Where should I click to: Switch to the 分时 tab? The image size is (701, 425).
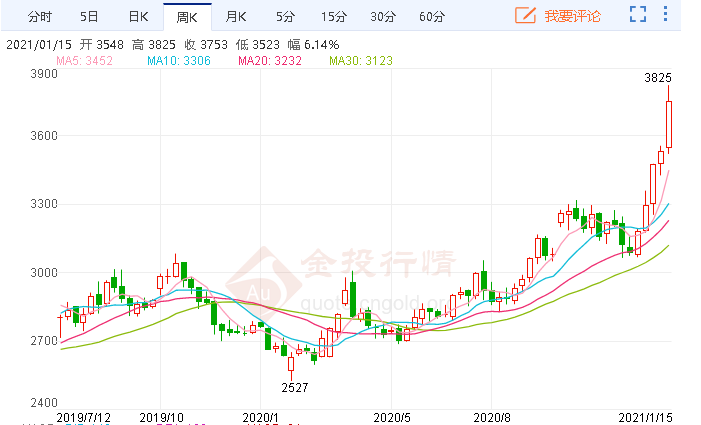pos(40,16)
